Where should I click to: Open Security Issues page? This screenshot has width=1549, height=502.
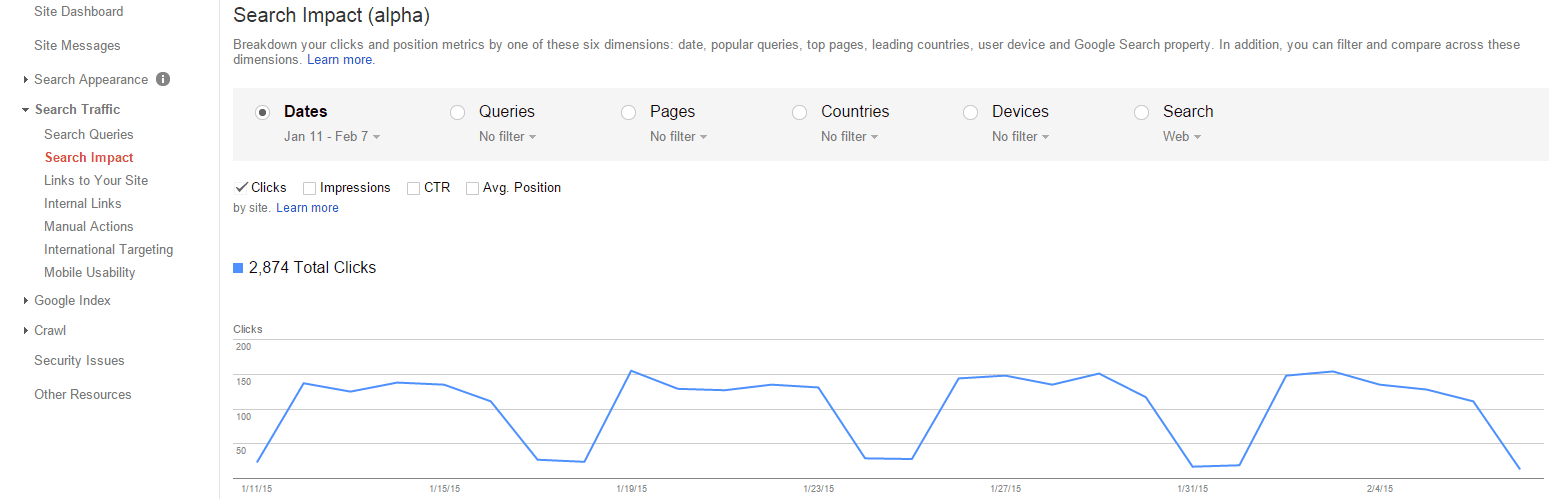79,361
